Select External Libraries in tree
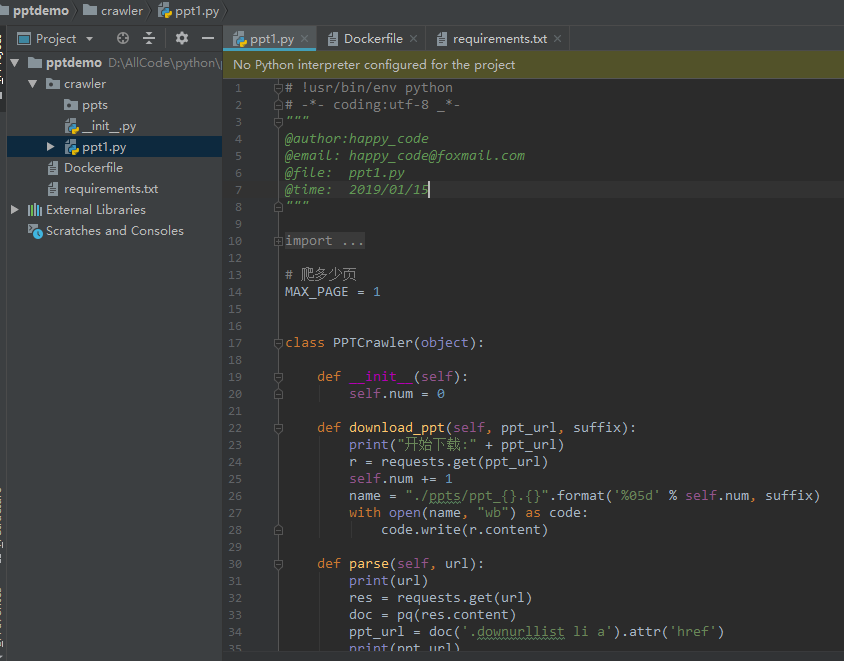This screenshot has width=844, height=661. [96, 210]
